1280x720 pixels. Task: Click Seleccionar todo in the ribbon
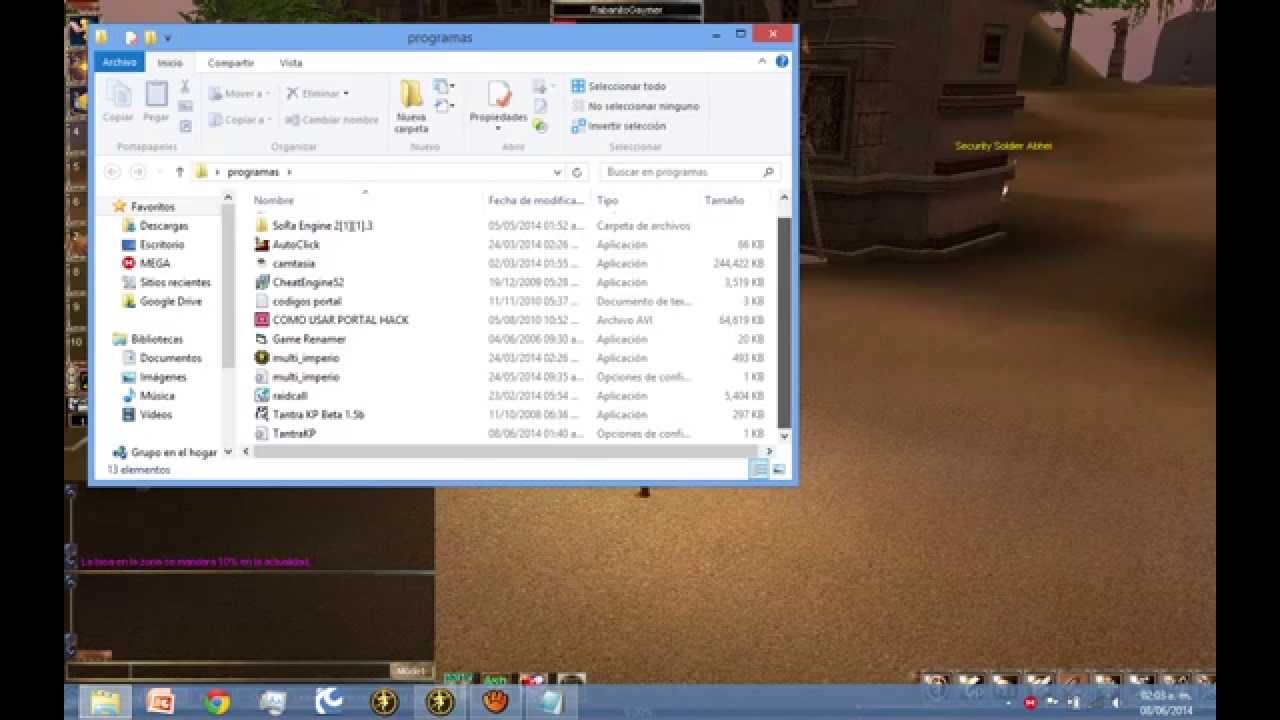point(618,86)
